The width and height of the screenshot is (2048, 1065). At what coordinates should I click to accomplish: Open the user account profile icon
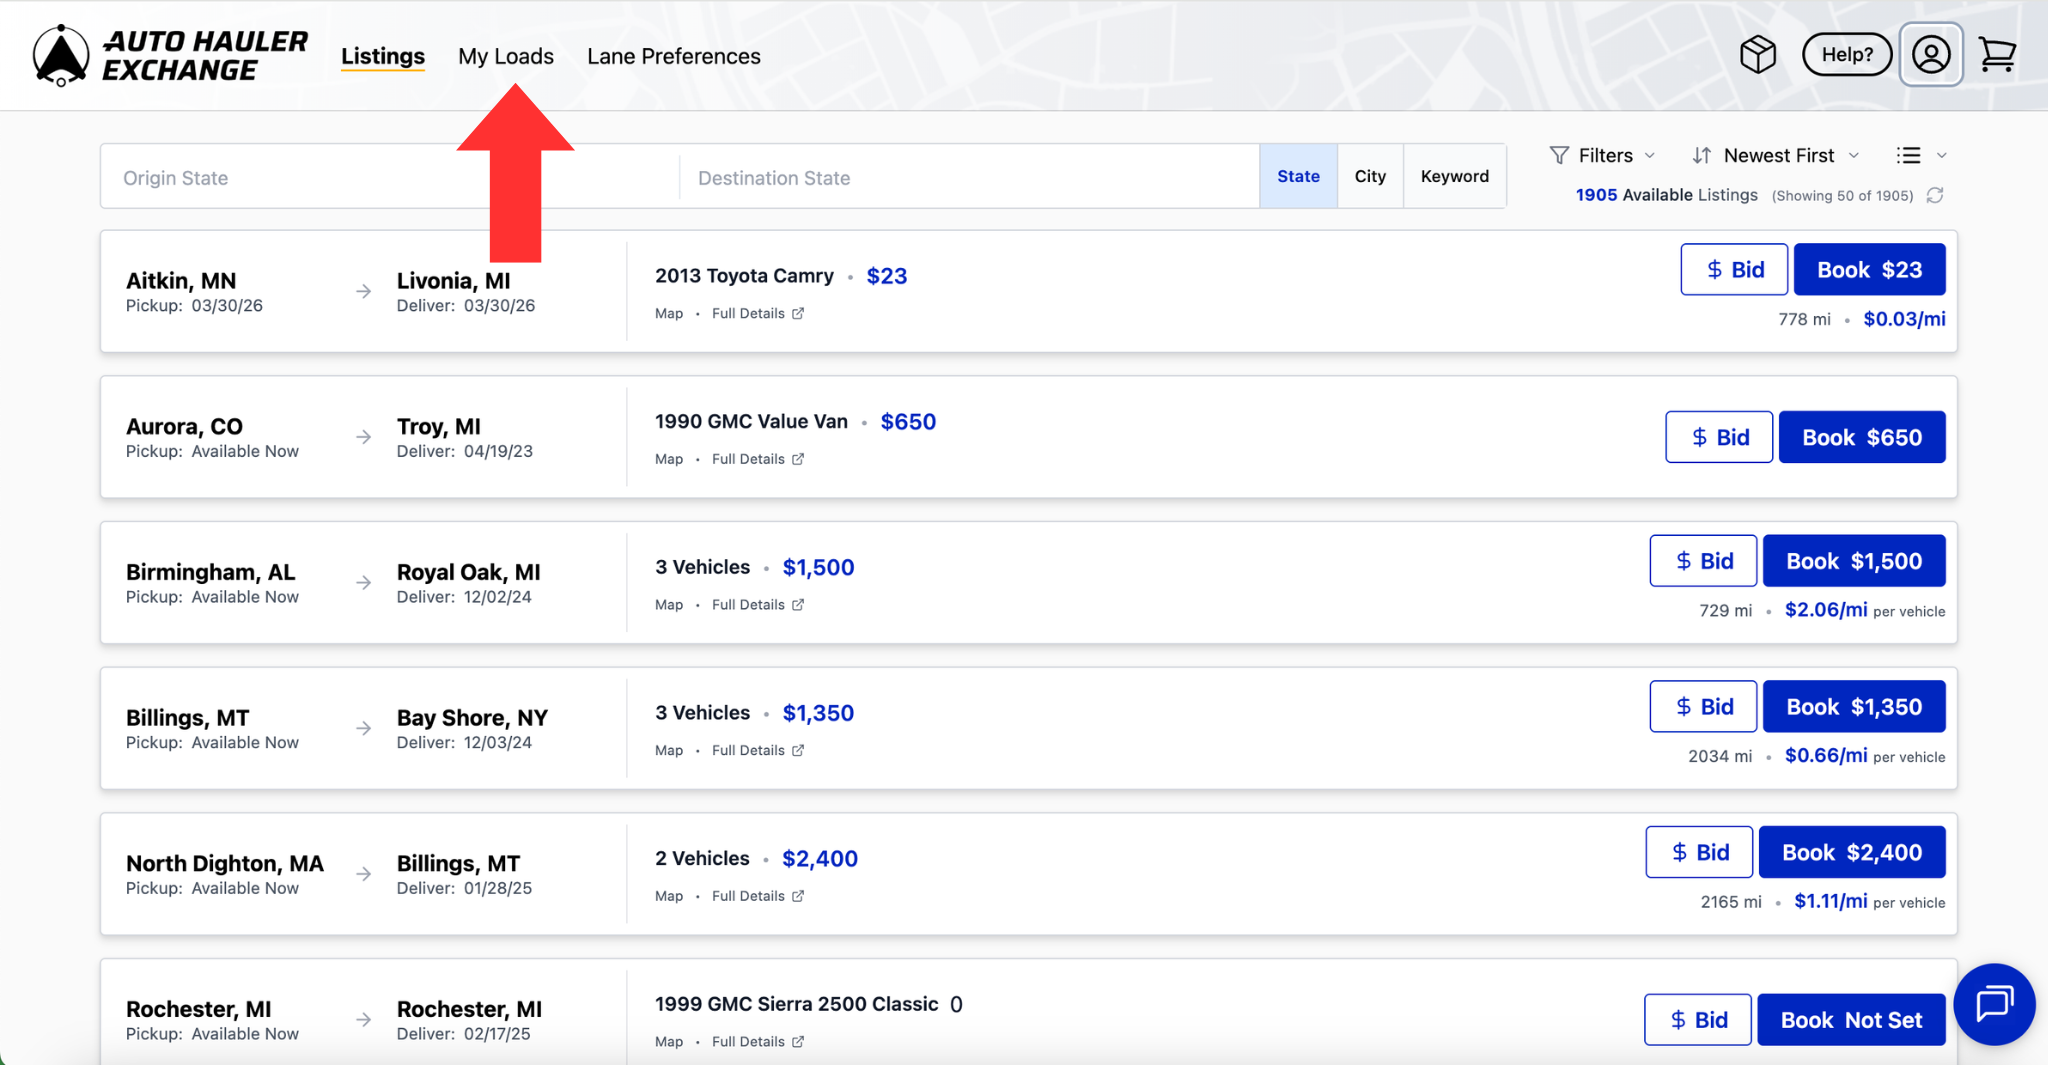1930,55
